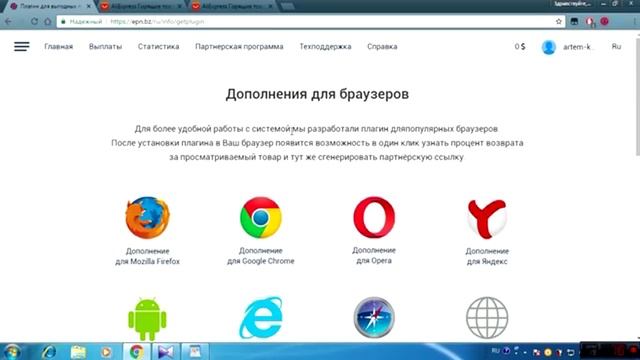Click the Yandex browser logo
640x360 pixels.
click(x=487, y=219)
